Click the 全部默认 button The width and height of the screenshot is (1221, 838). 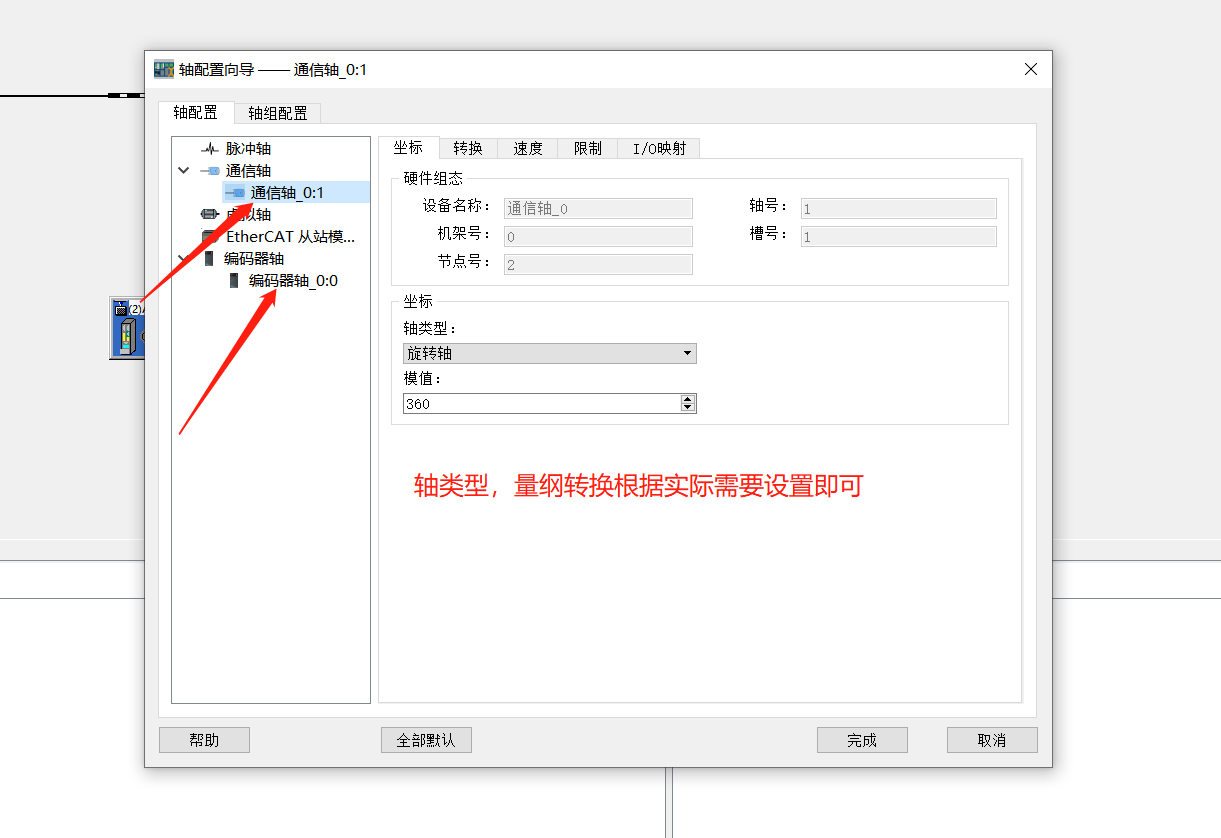(426, 740)
